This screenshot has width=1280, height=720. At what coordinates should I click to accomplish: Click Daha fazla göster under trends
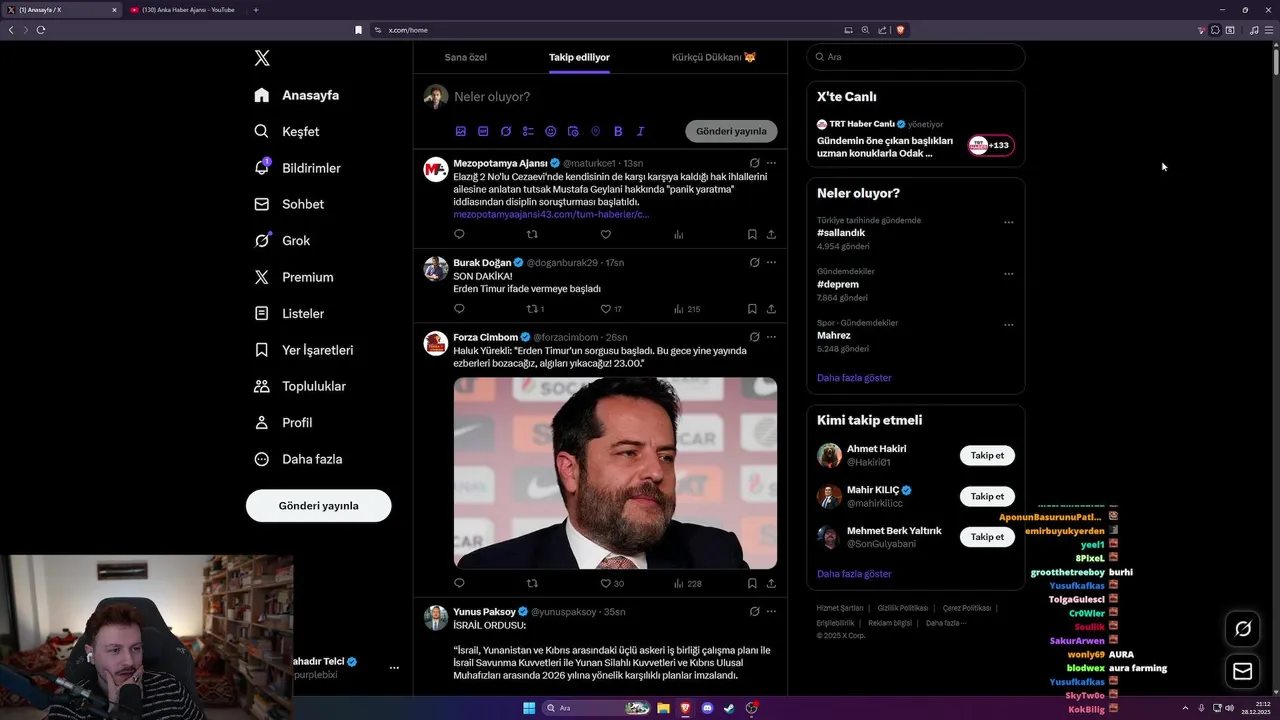(854, 378)
